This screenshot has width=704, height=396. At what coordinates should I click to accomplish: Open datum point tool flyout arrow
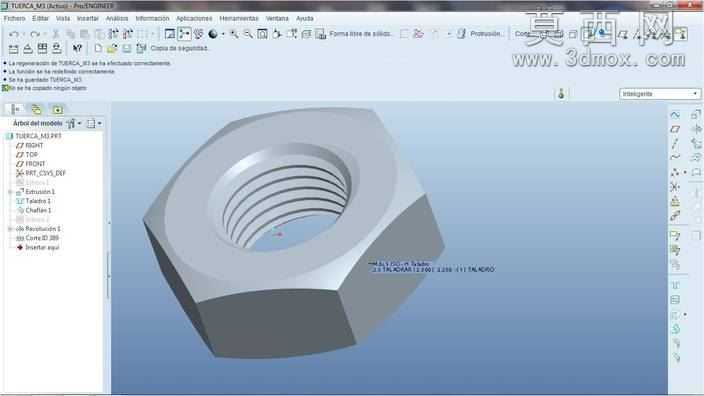[685, 172]
